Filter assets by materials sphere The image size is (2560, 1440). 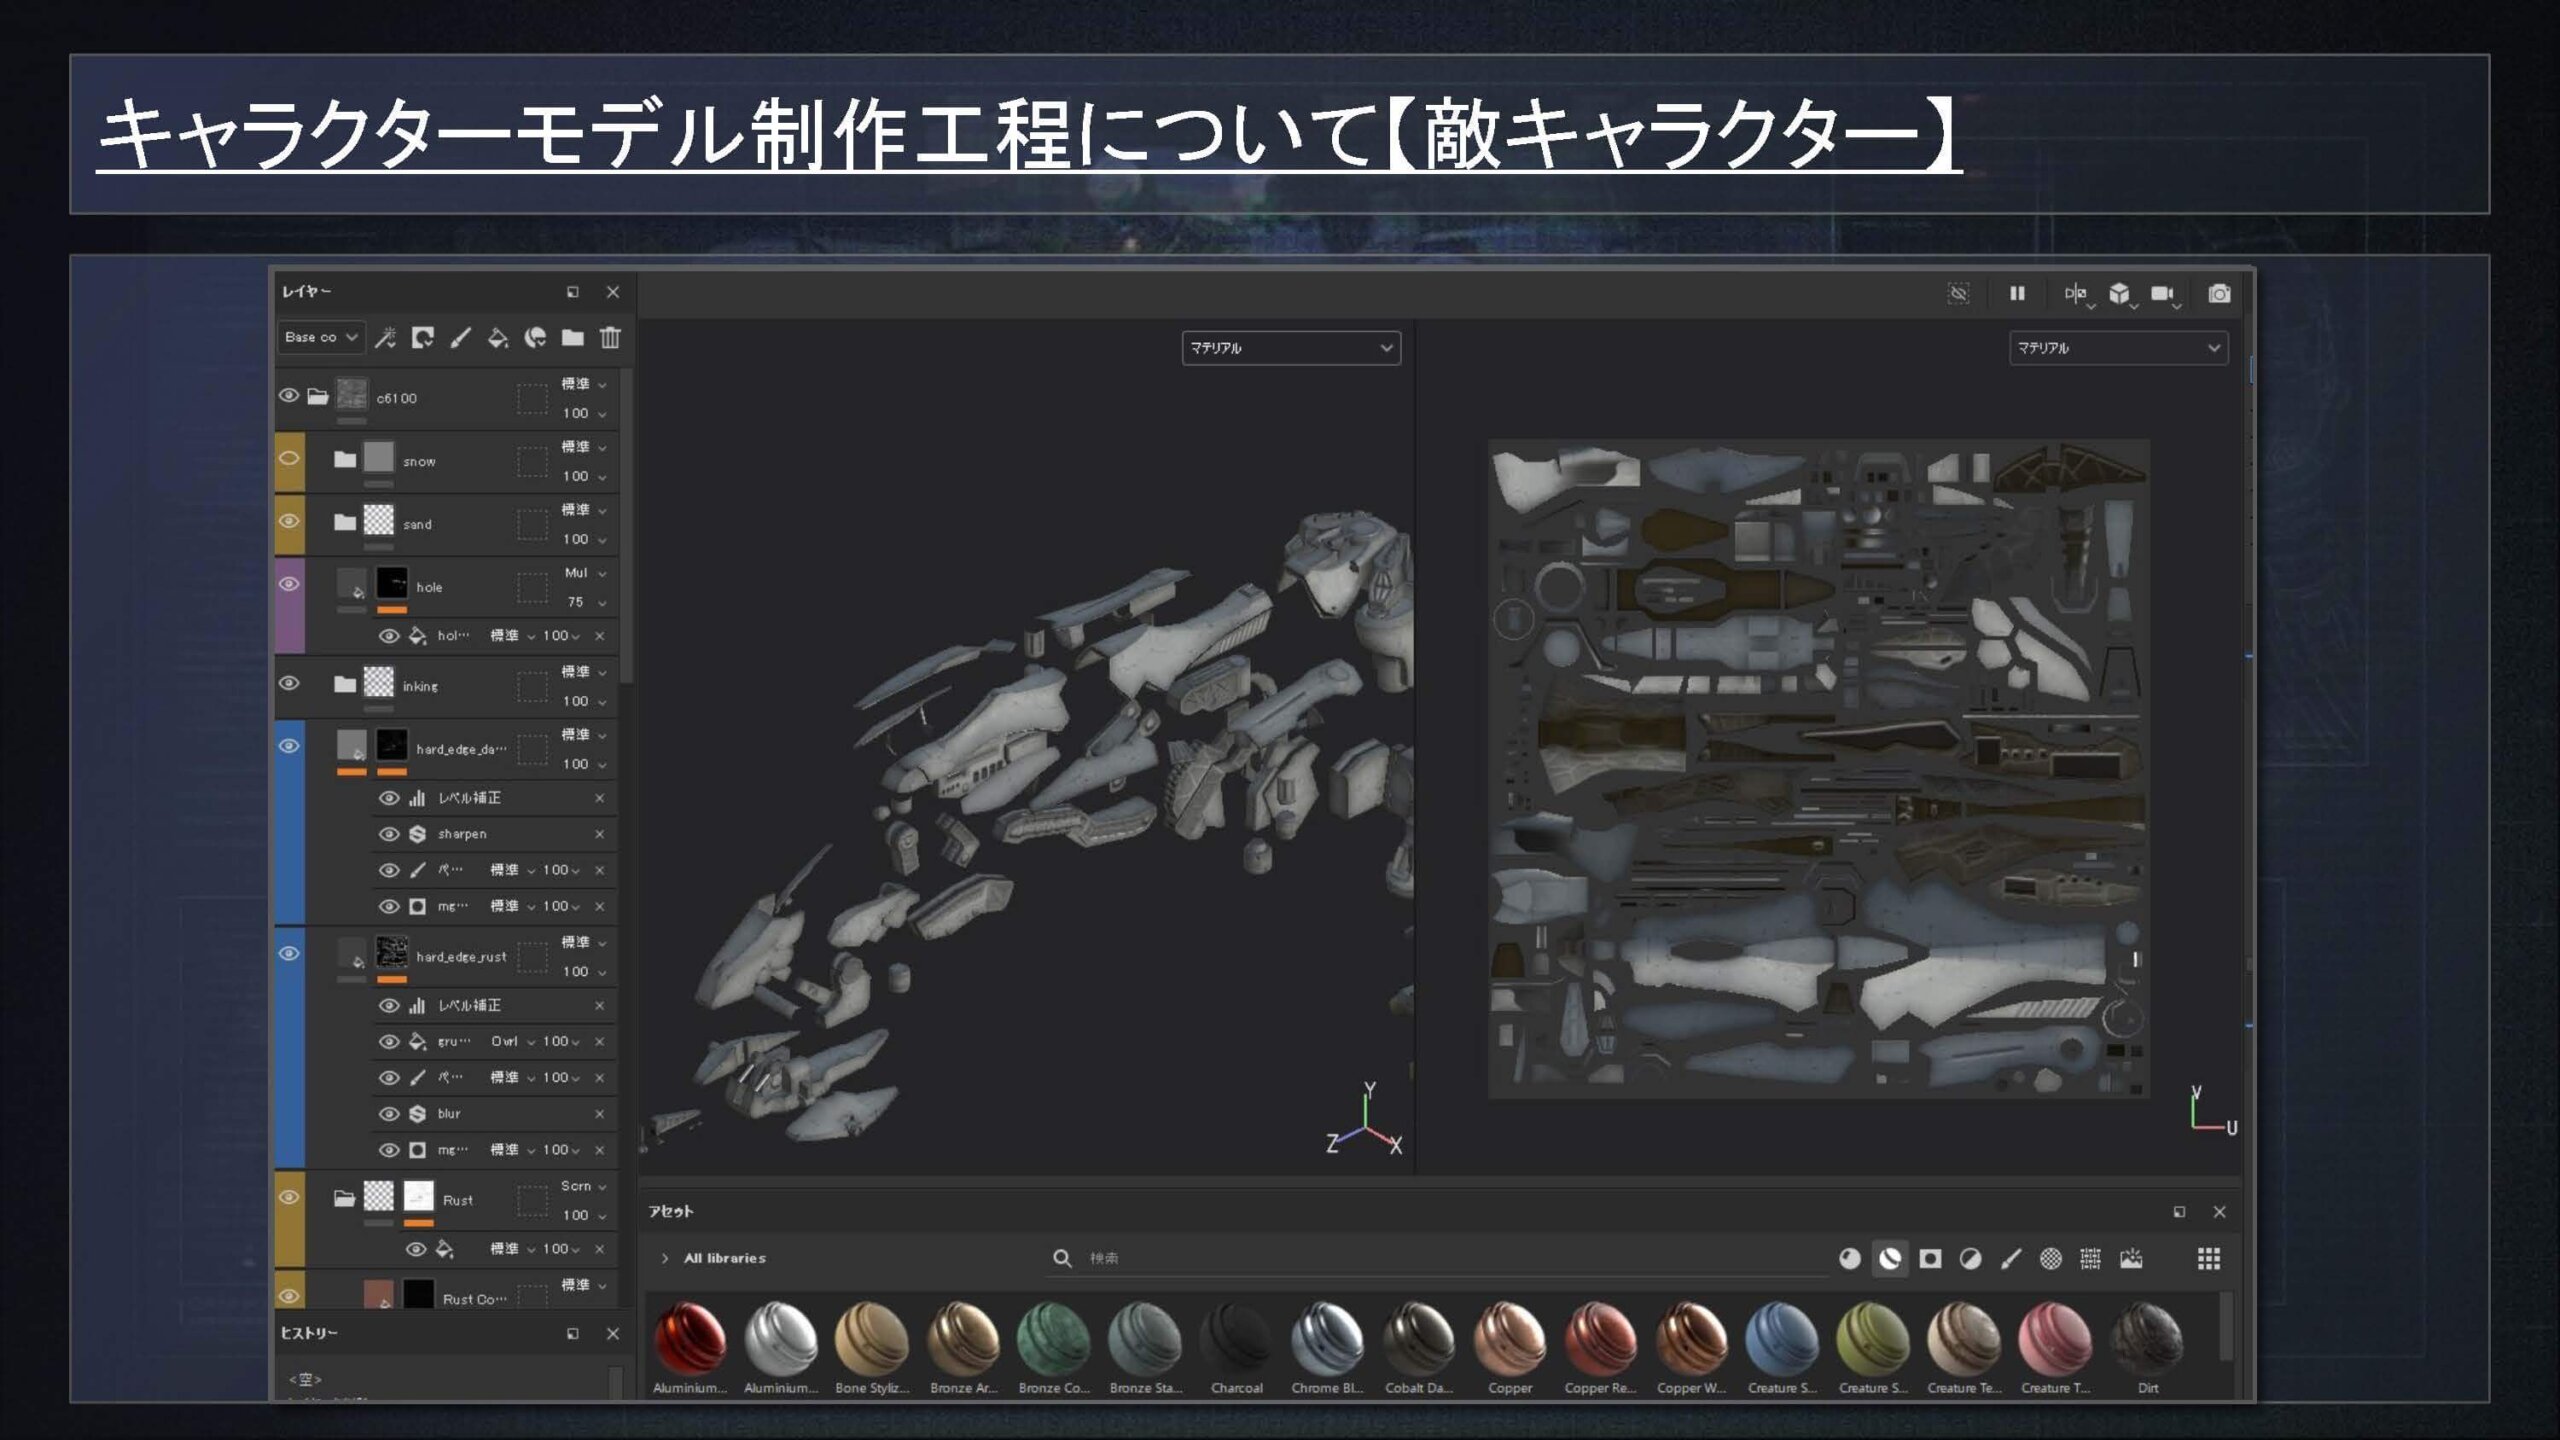pos(1850,1259)
